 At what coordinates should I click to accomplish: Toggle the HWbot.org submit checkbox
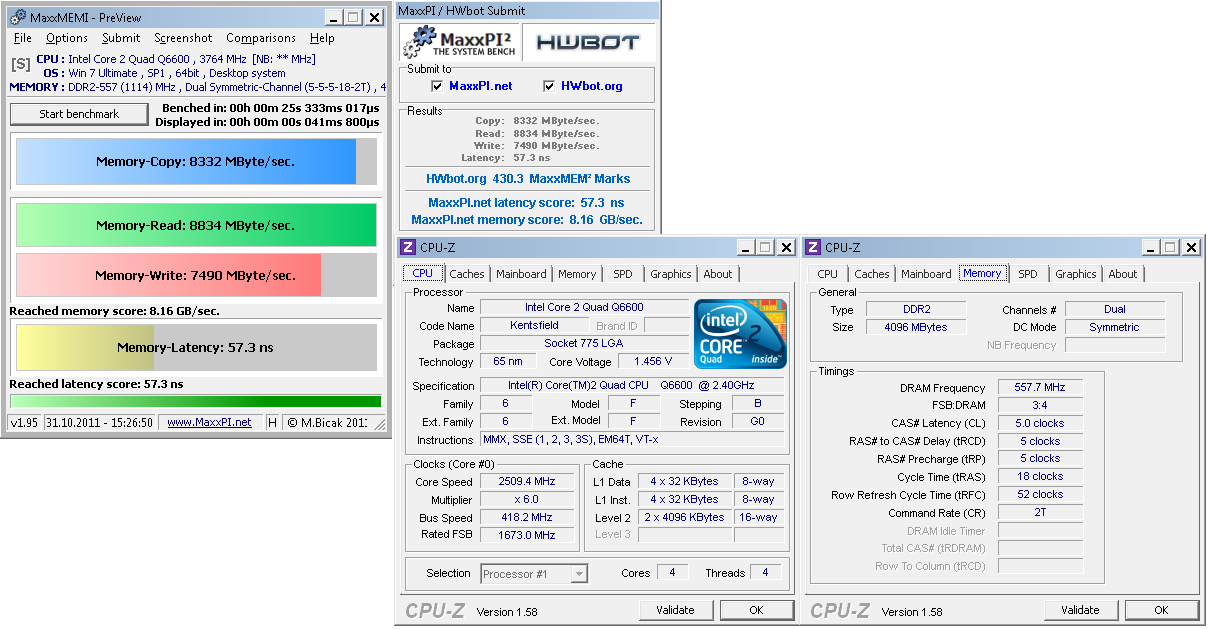pyautogui.click(x=549, y=86)
